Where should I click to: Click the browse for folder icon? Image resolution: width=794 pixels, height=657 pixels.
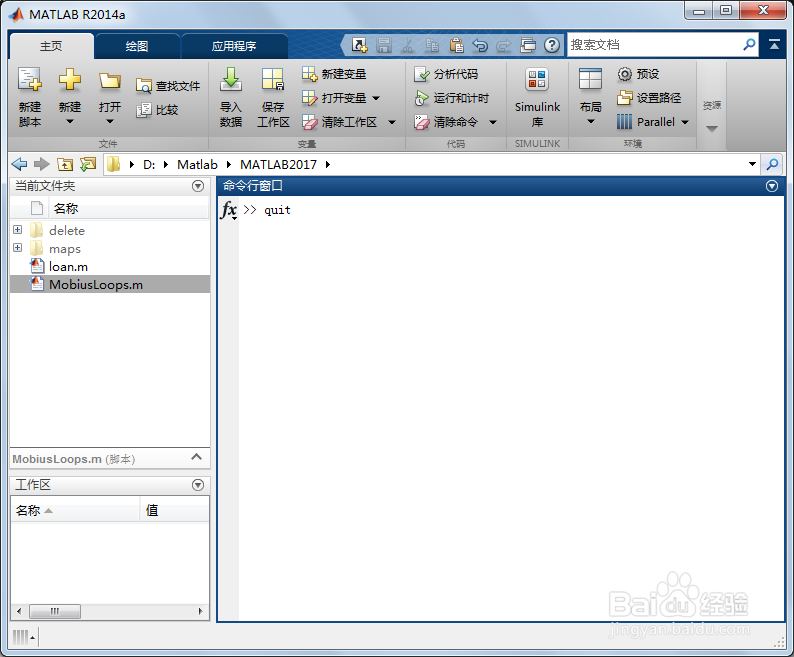(88, 164)
